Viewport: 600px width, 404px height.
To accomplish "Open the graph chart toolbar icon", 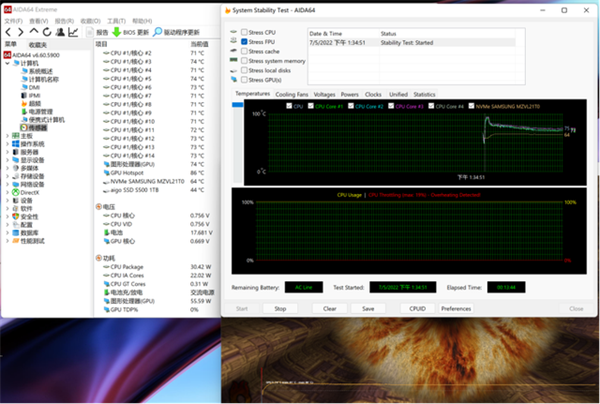I will [73, 32].
